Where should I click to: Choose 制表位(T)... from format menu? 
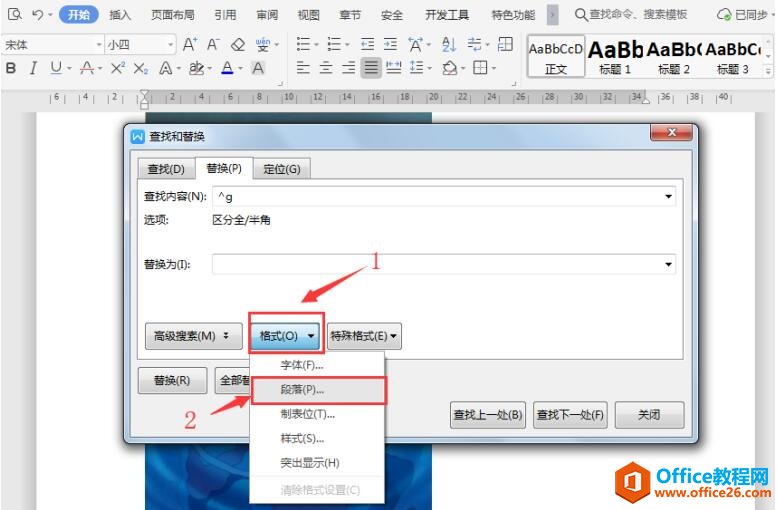(318, 414)
